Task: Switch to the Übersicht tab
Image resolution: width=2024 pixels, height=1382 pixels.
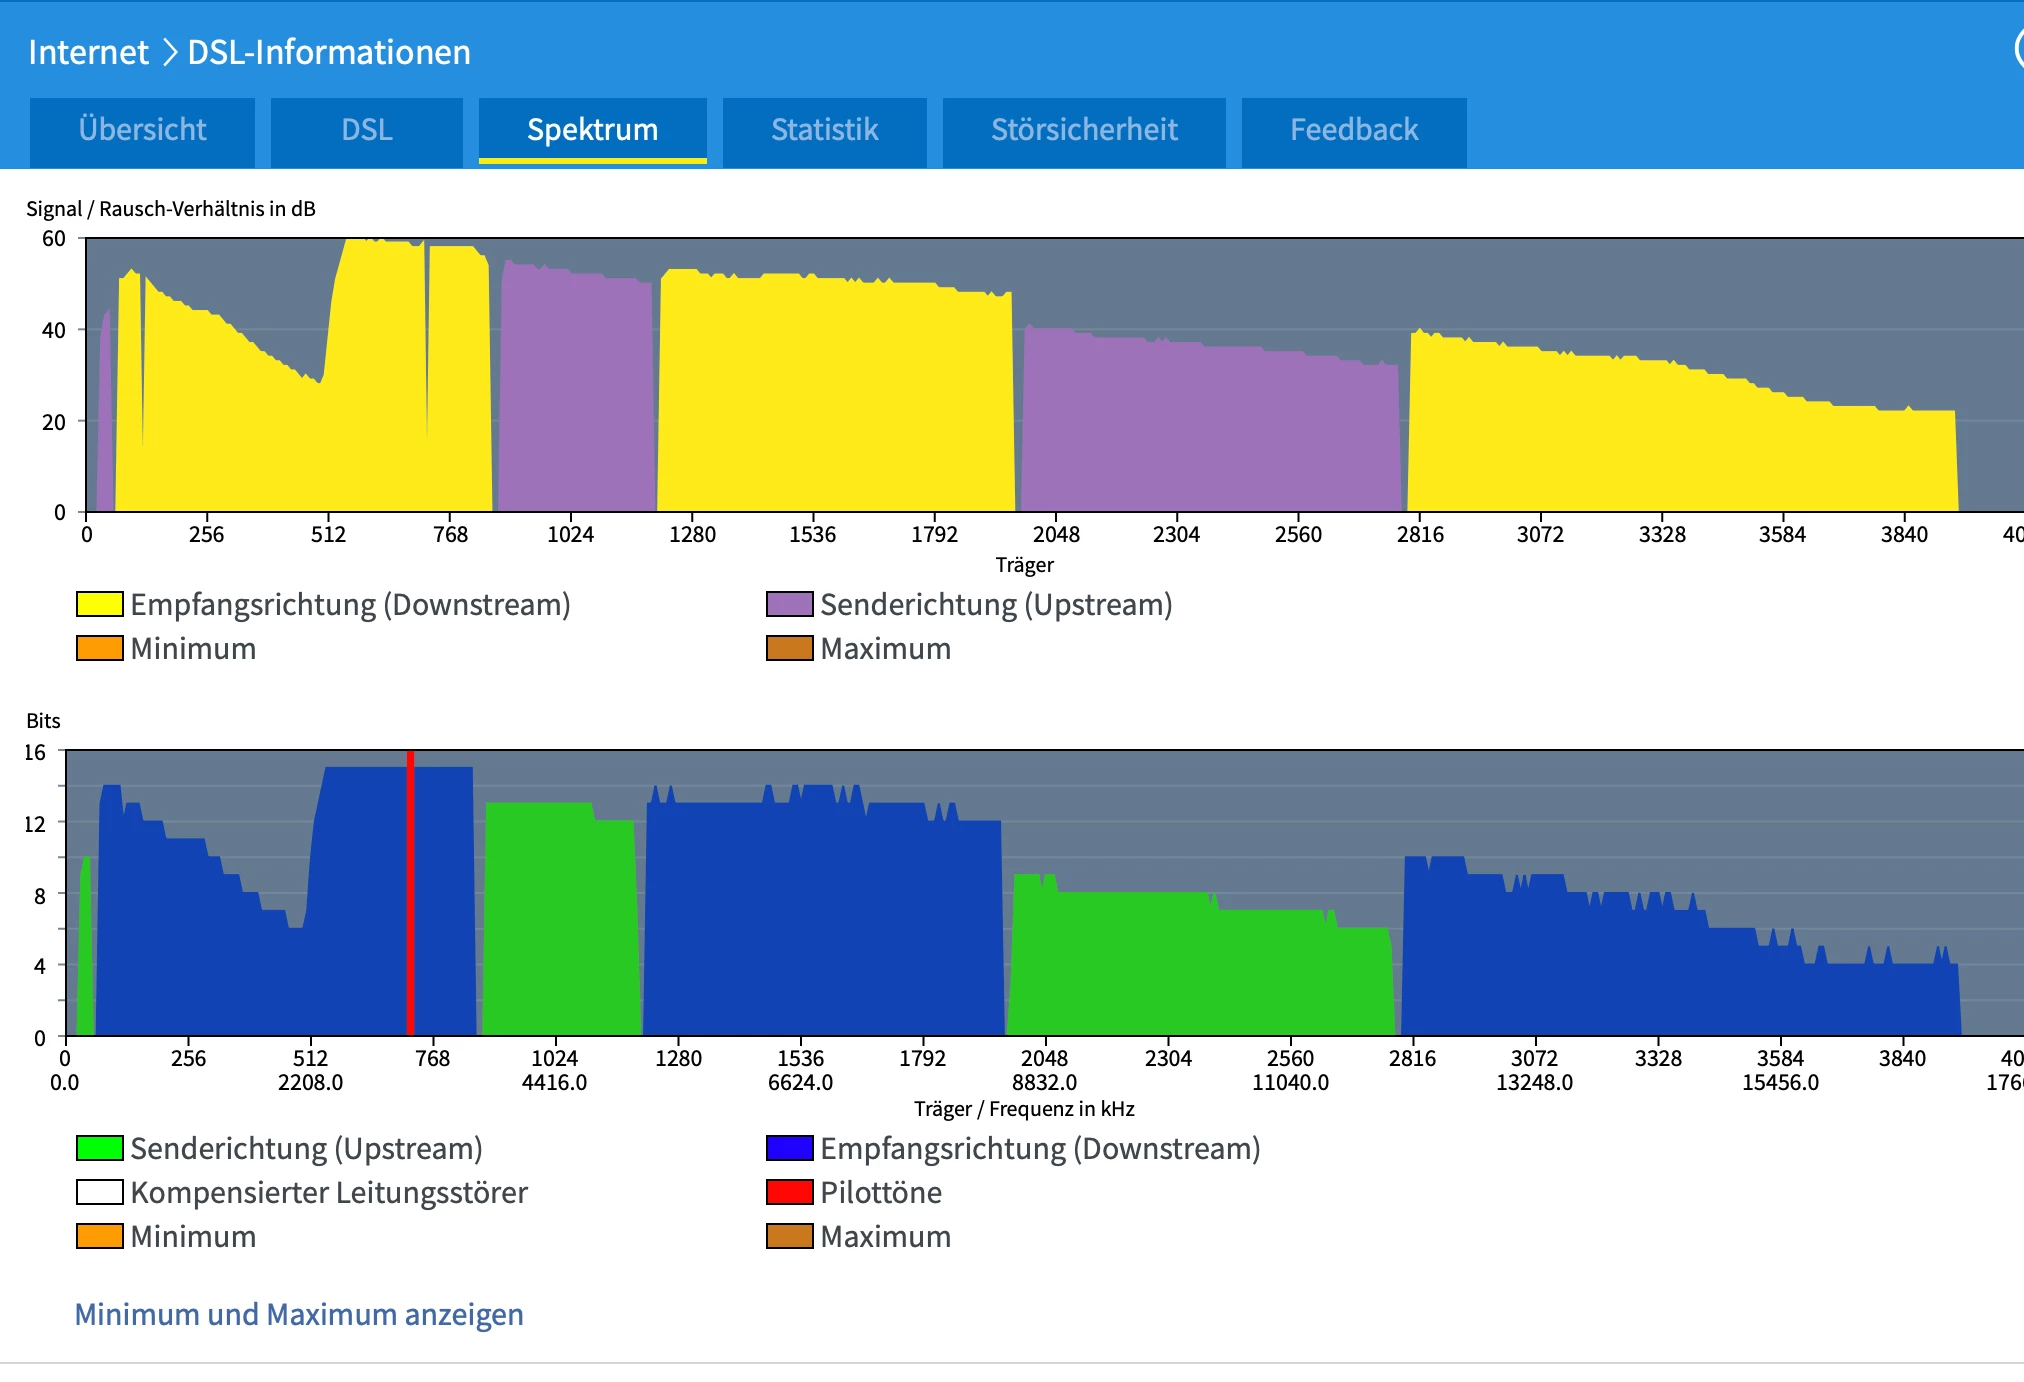Action: pos(142,130)
